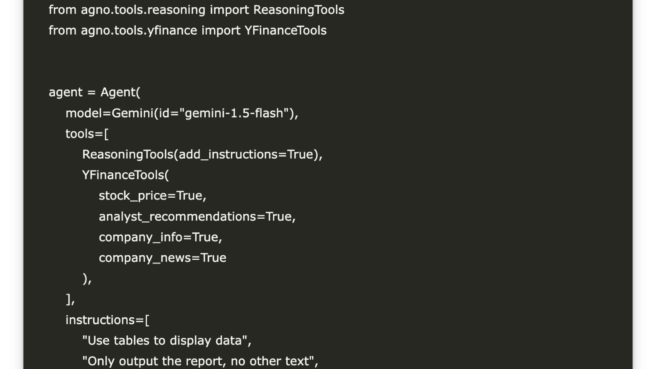This screenshot has width=656, height=369.
Task: Place cursor on "agent = Agent(" line
Action: click(95, 92)
